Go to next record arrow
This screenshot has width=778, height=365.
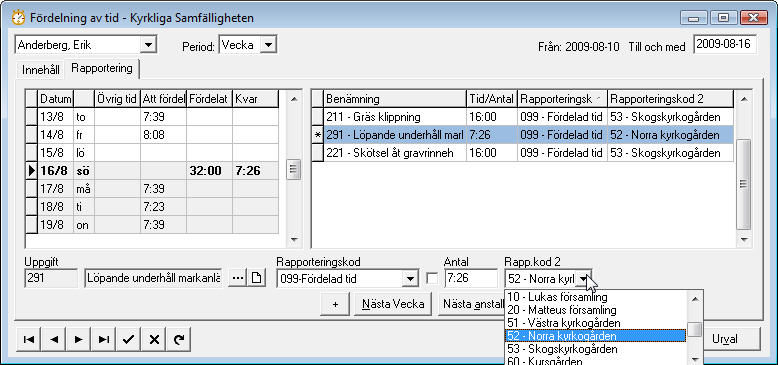point(79,339)
